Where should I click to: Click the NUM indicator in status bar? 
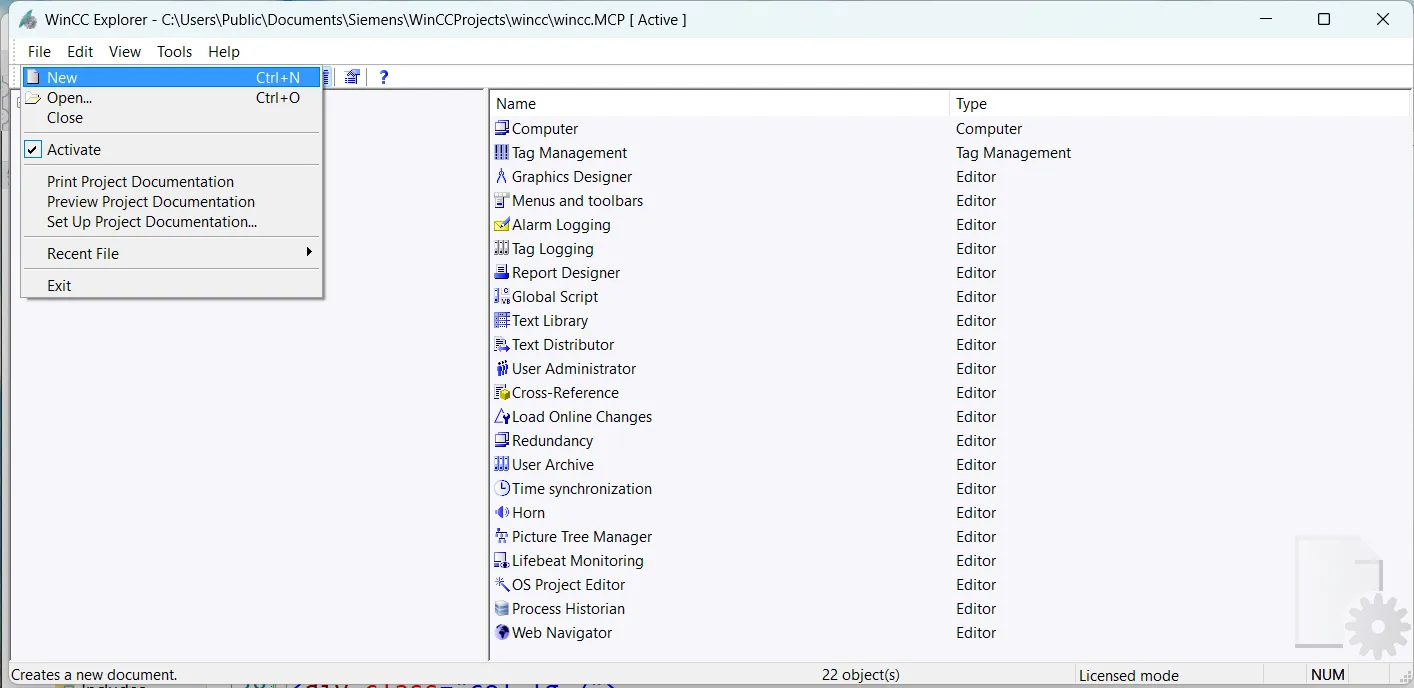click(1328, 675)
